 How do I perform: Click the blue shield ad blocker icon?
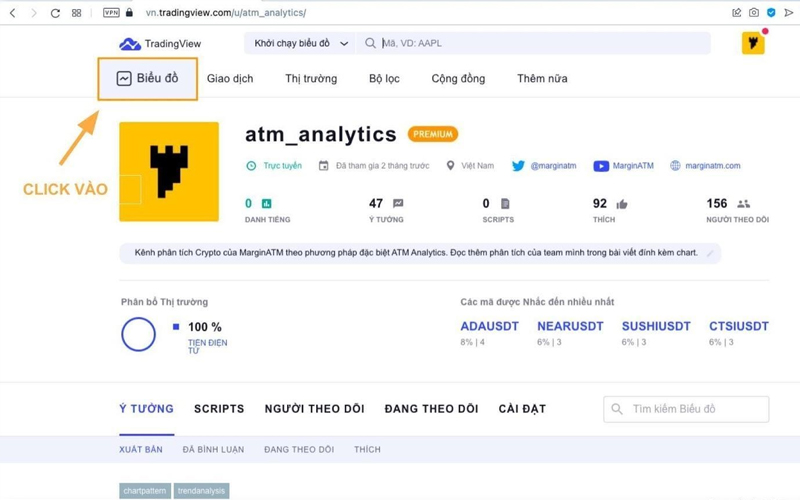tap(771, 13)
